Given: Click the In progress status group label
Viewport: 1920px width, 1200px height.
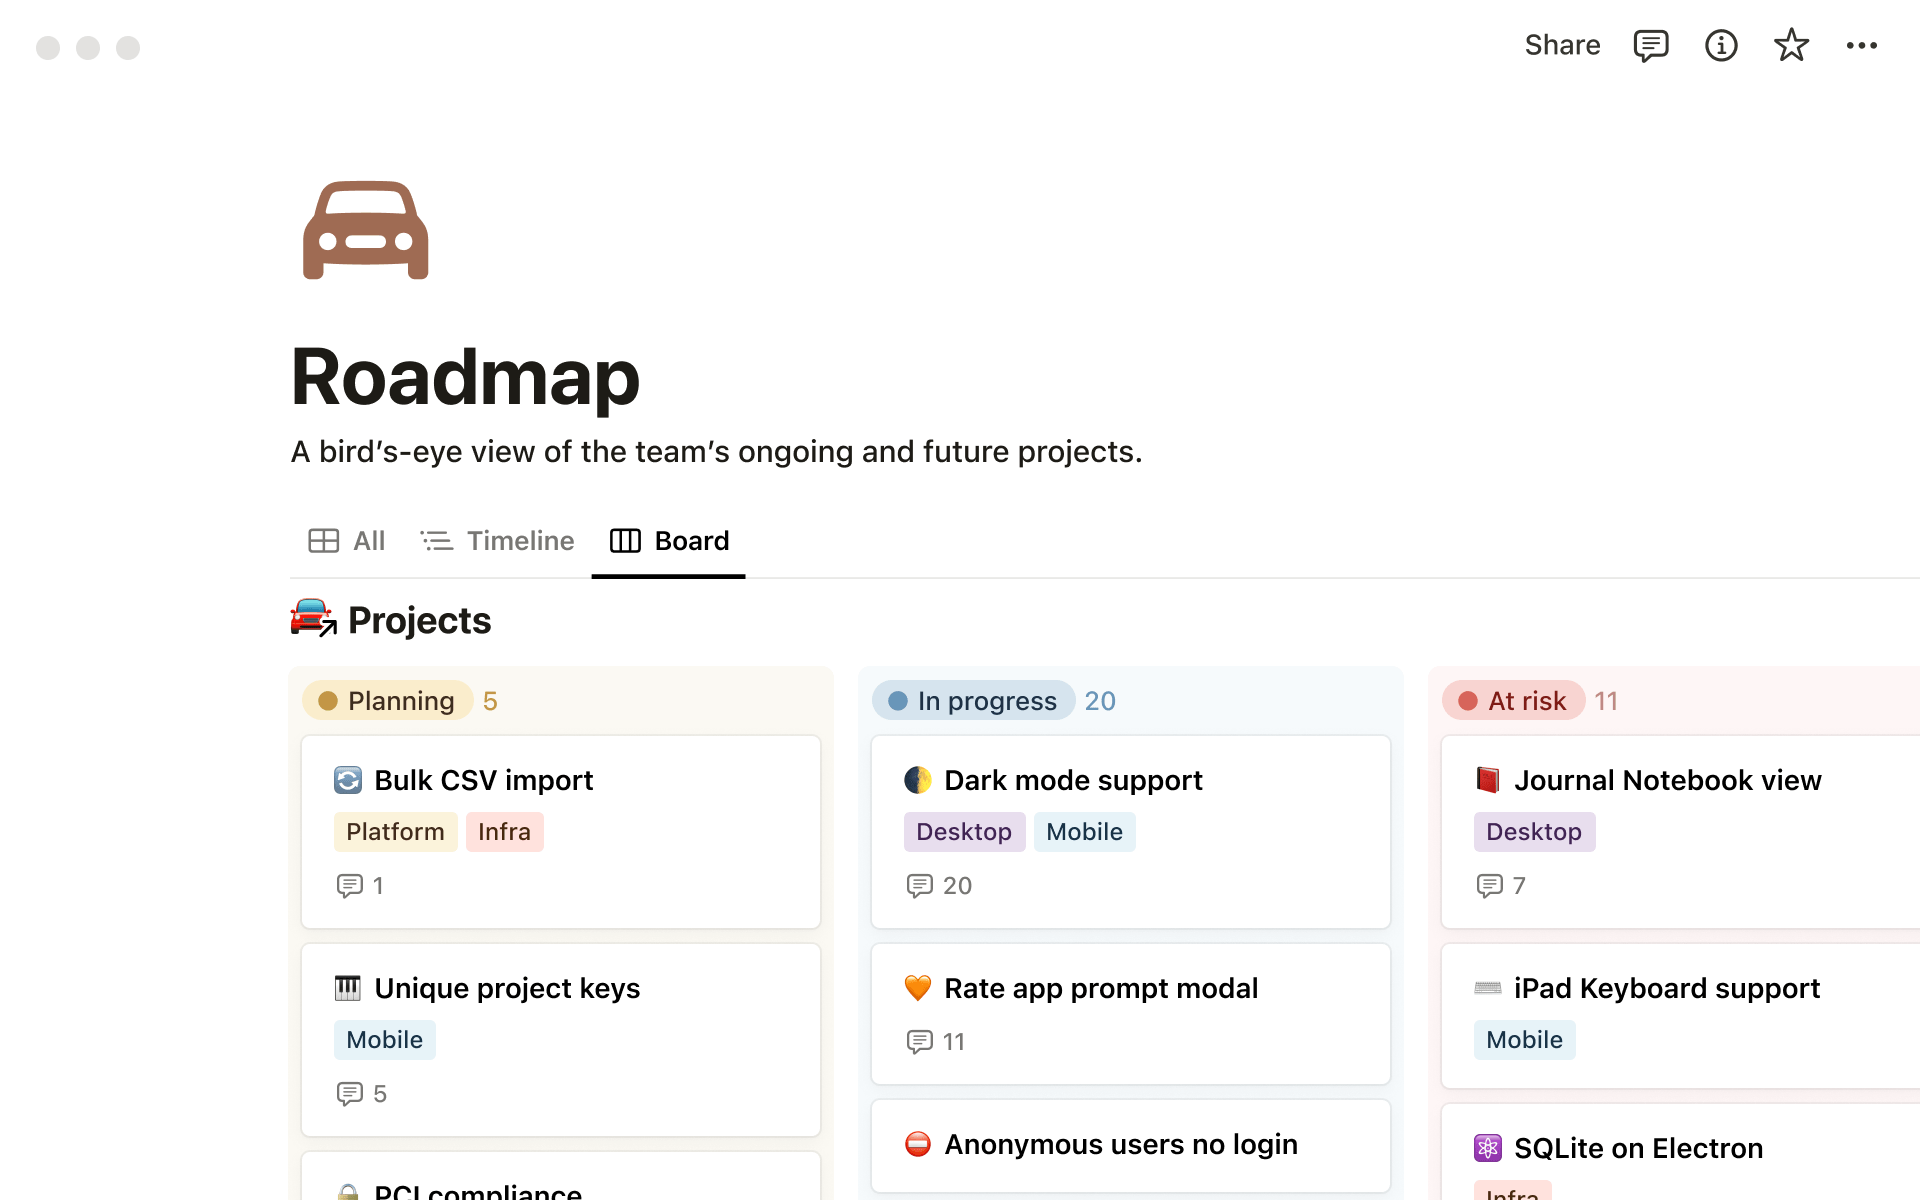Looking at the screenshot, I should [973, 701].
